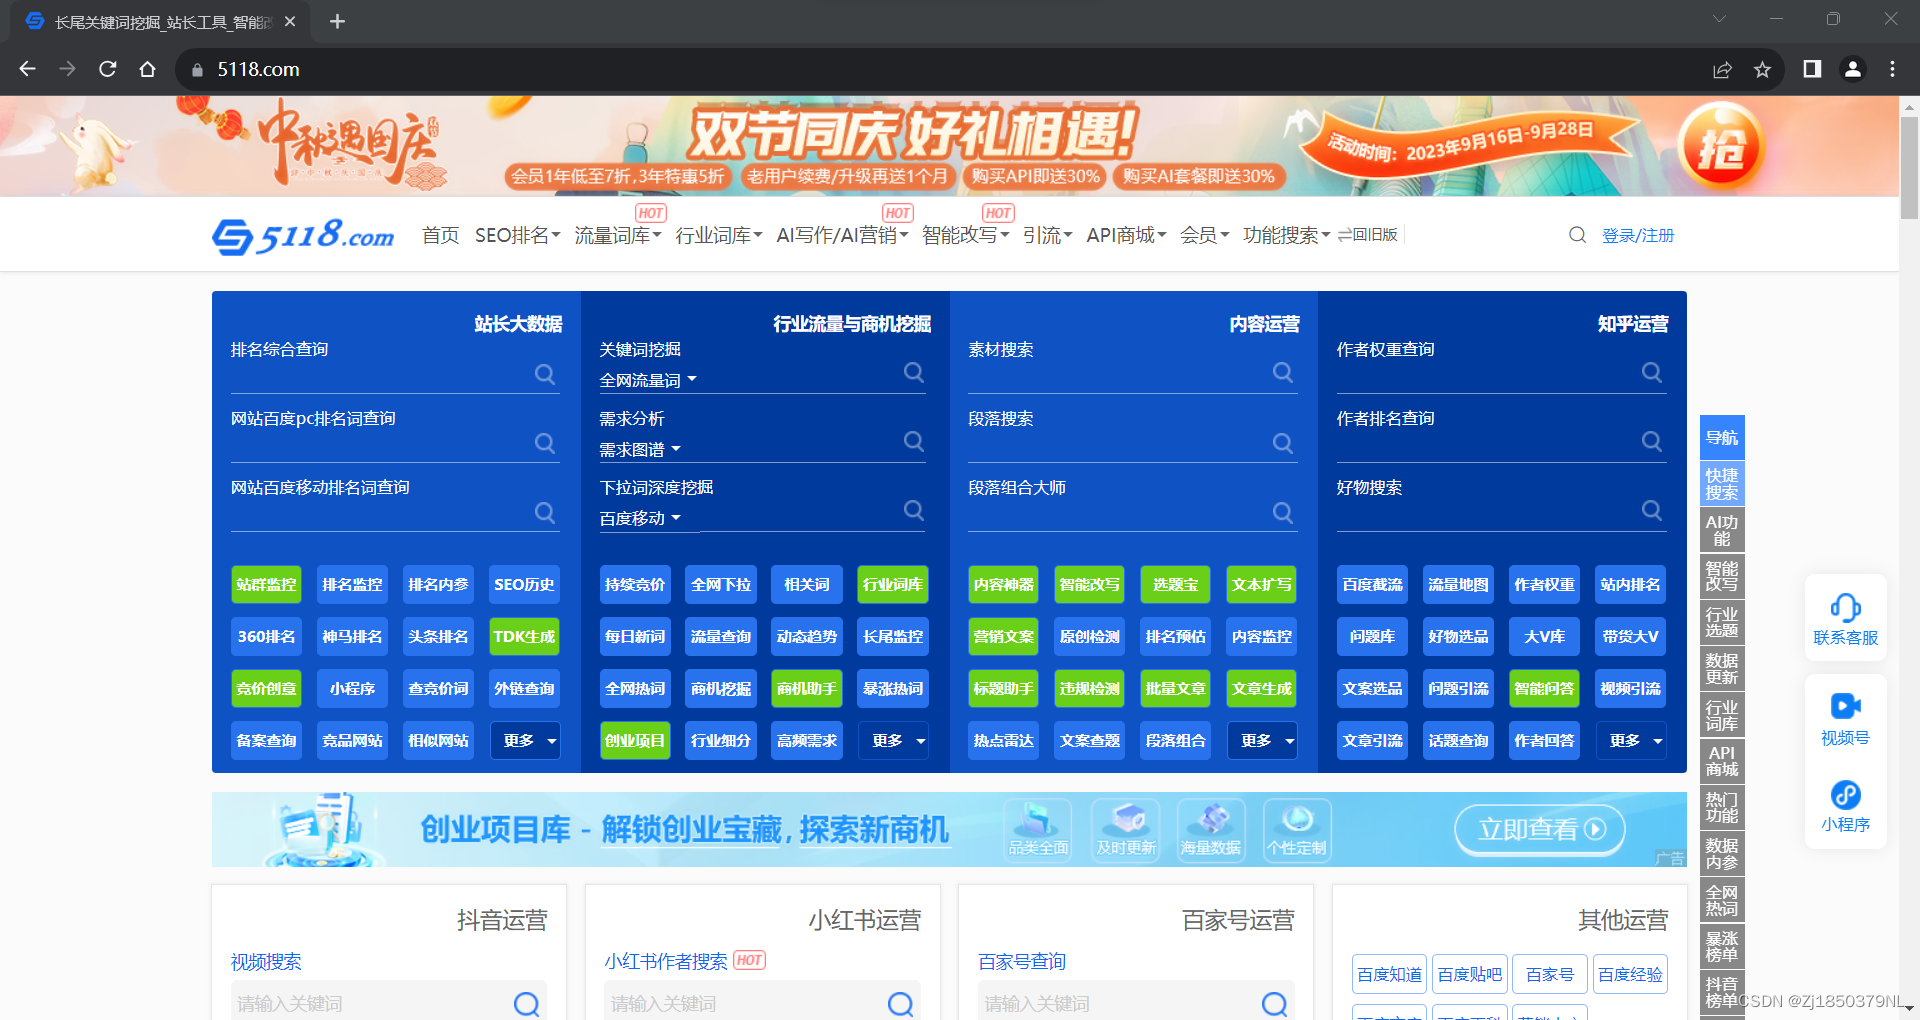Expand 更多 under 站长大数据
The height and width of the screenshot is (1020, 1920).
click(525, 741)
